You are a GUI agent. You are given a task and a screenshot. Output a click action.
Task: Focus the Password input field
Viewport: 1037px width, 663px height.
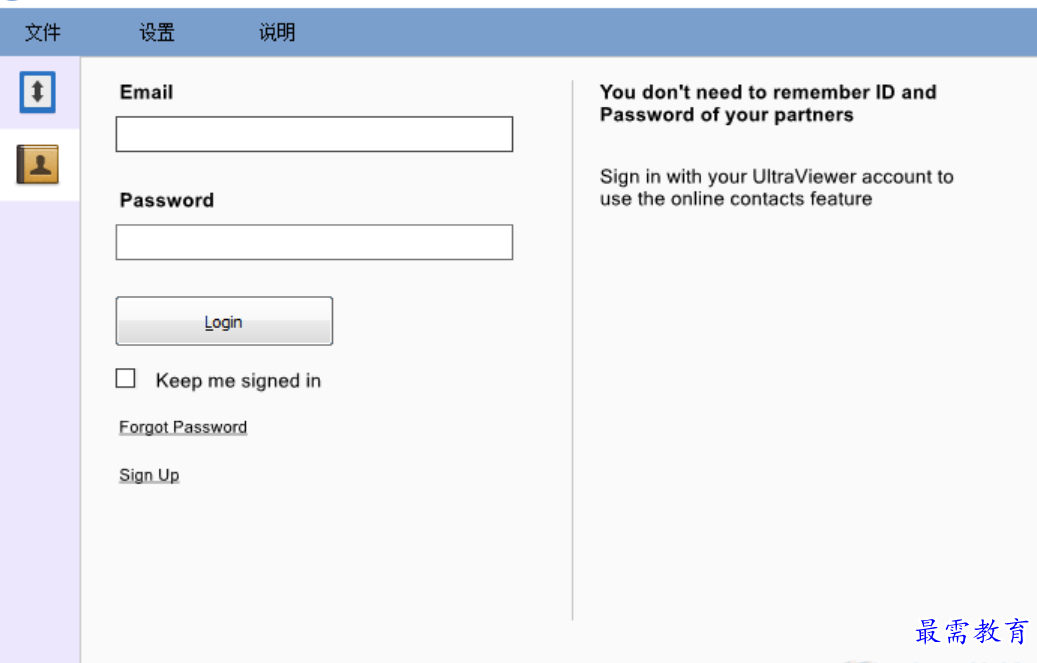point(314,243)
